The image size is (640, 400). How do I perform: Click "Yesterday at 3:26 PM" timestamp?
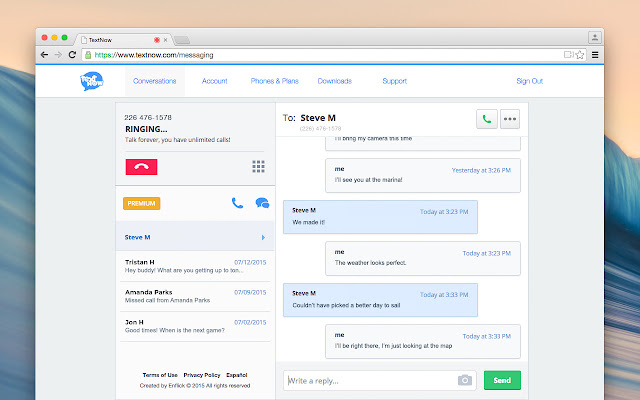(x=481, y=170)
